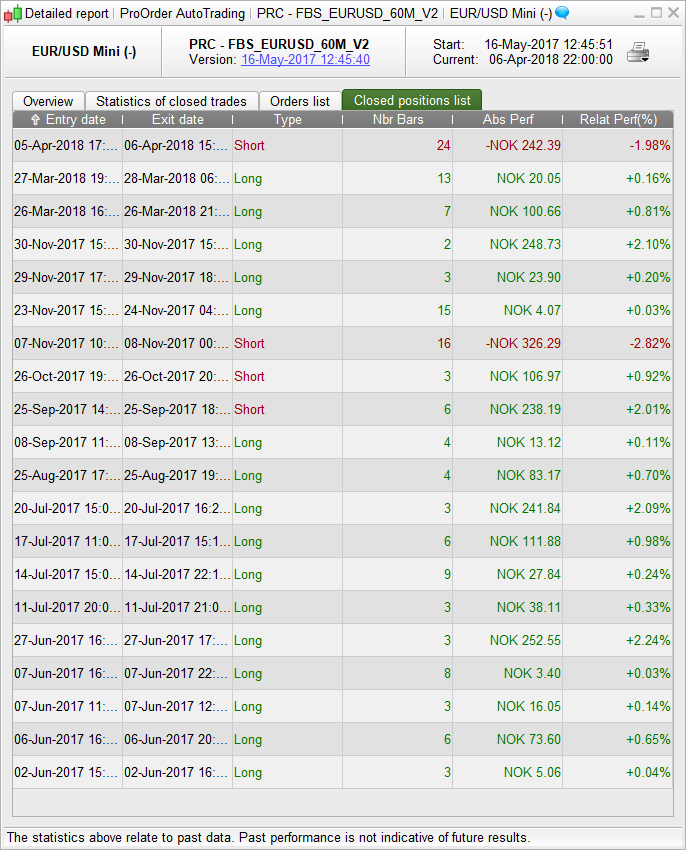Minimize the Detailed report window
Viewport: 686px width, 850px height.
tap(637, 13)
